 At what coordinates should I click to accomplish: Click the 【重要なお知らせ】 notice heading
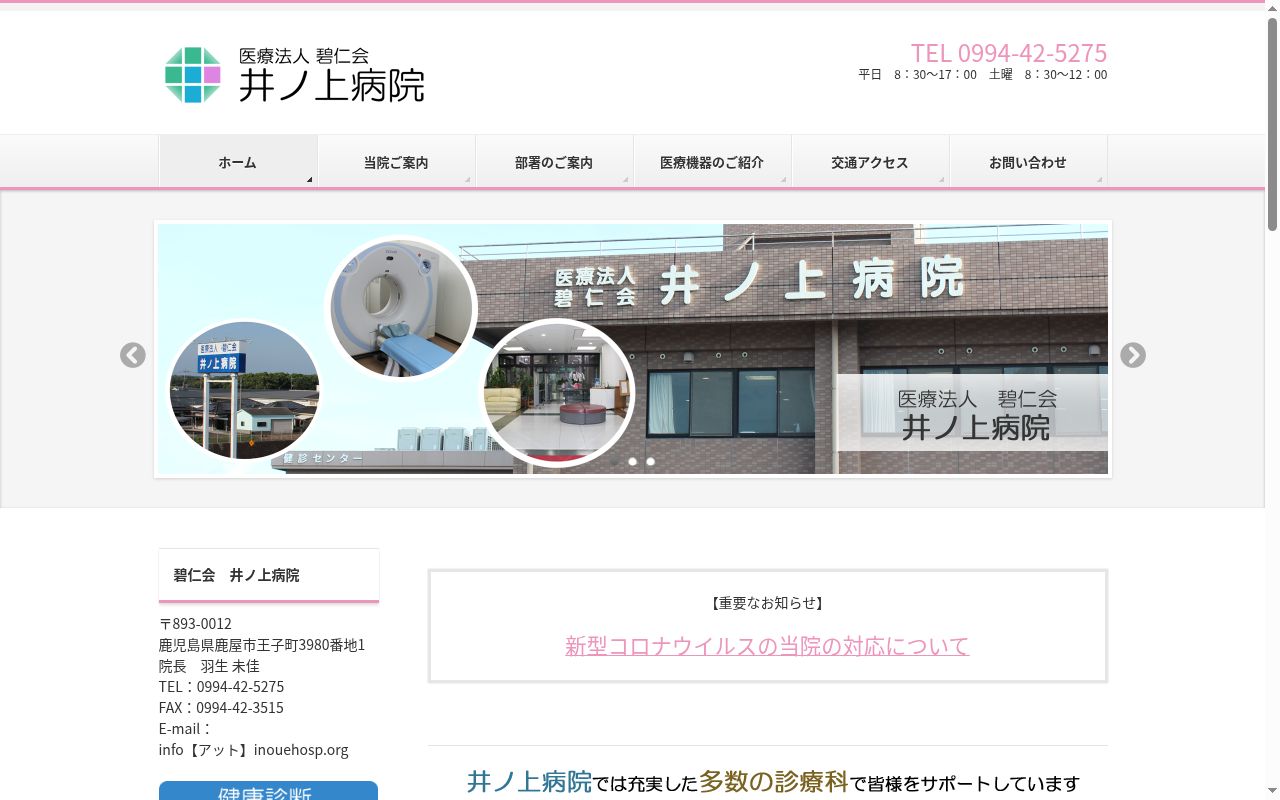[x=767, y=603]
